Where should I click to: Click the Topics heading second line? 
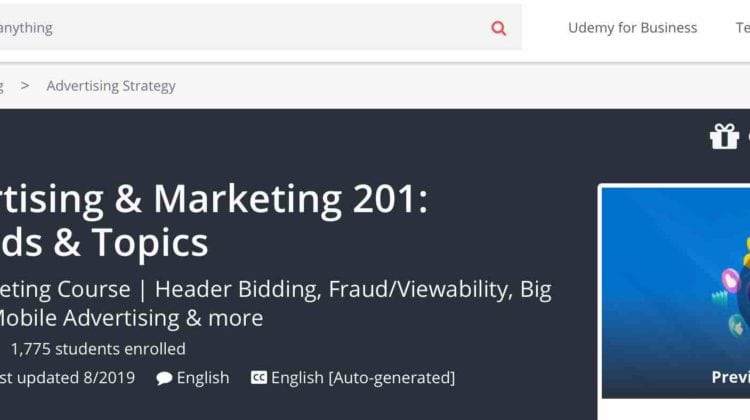coord(104,242)
